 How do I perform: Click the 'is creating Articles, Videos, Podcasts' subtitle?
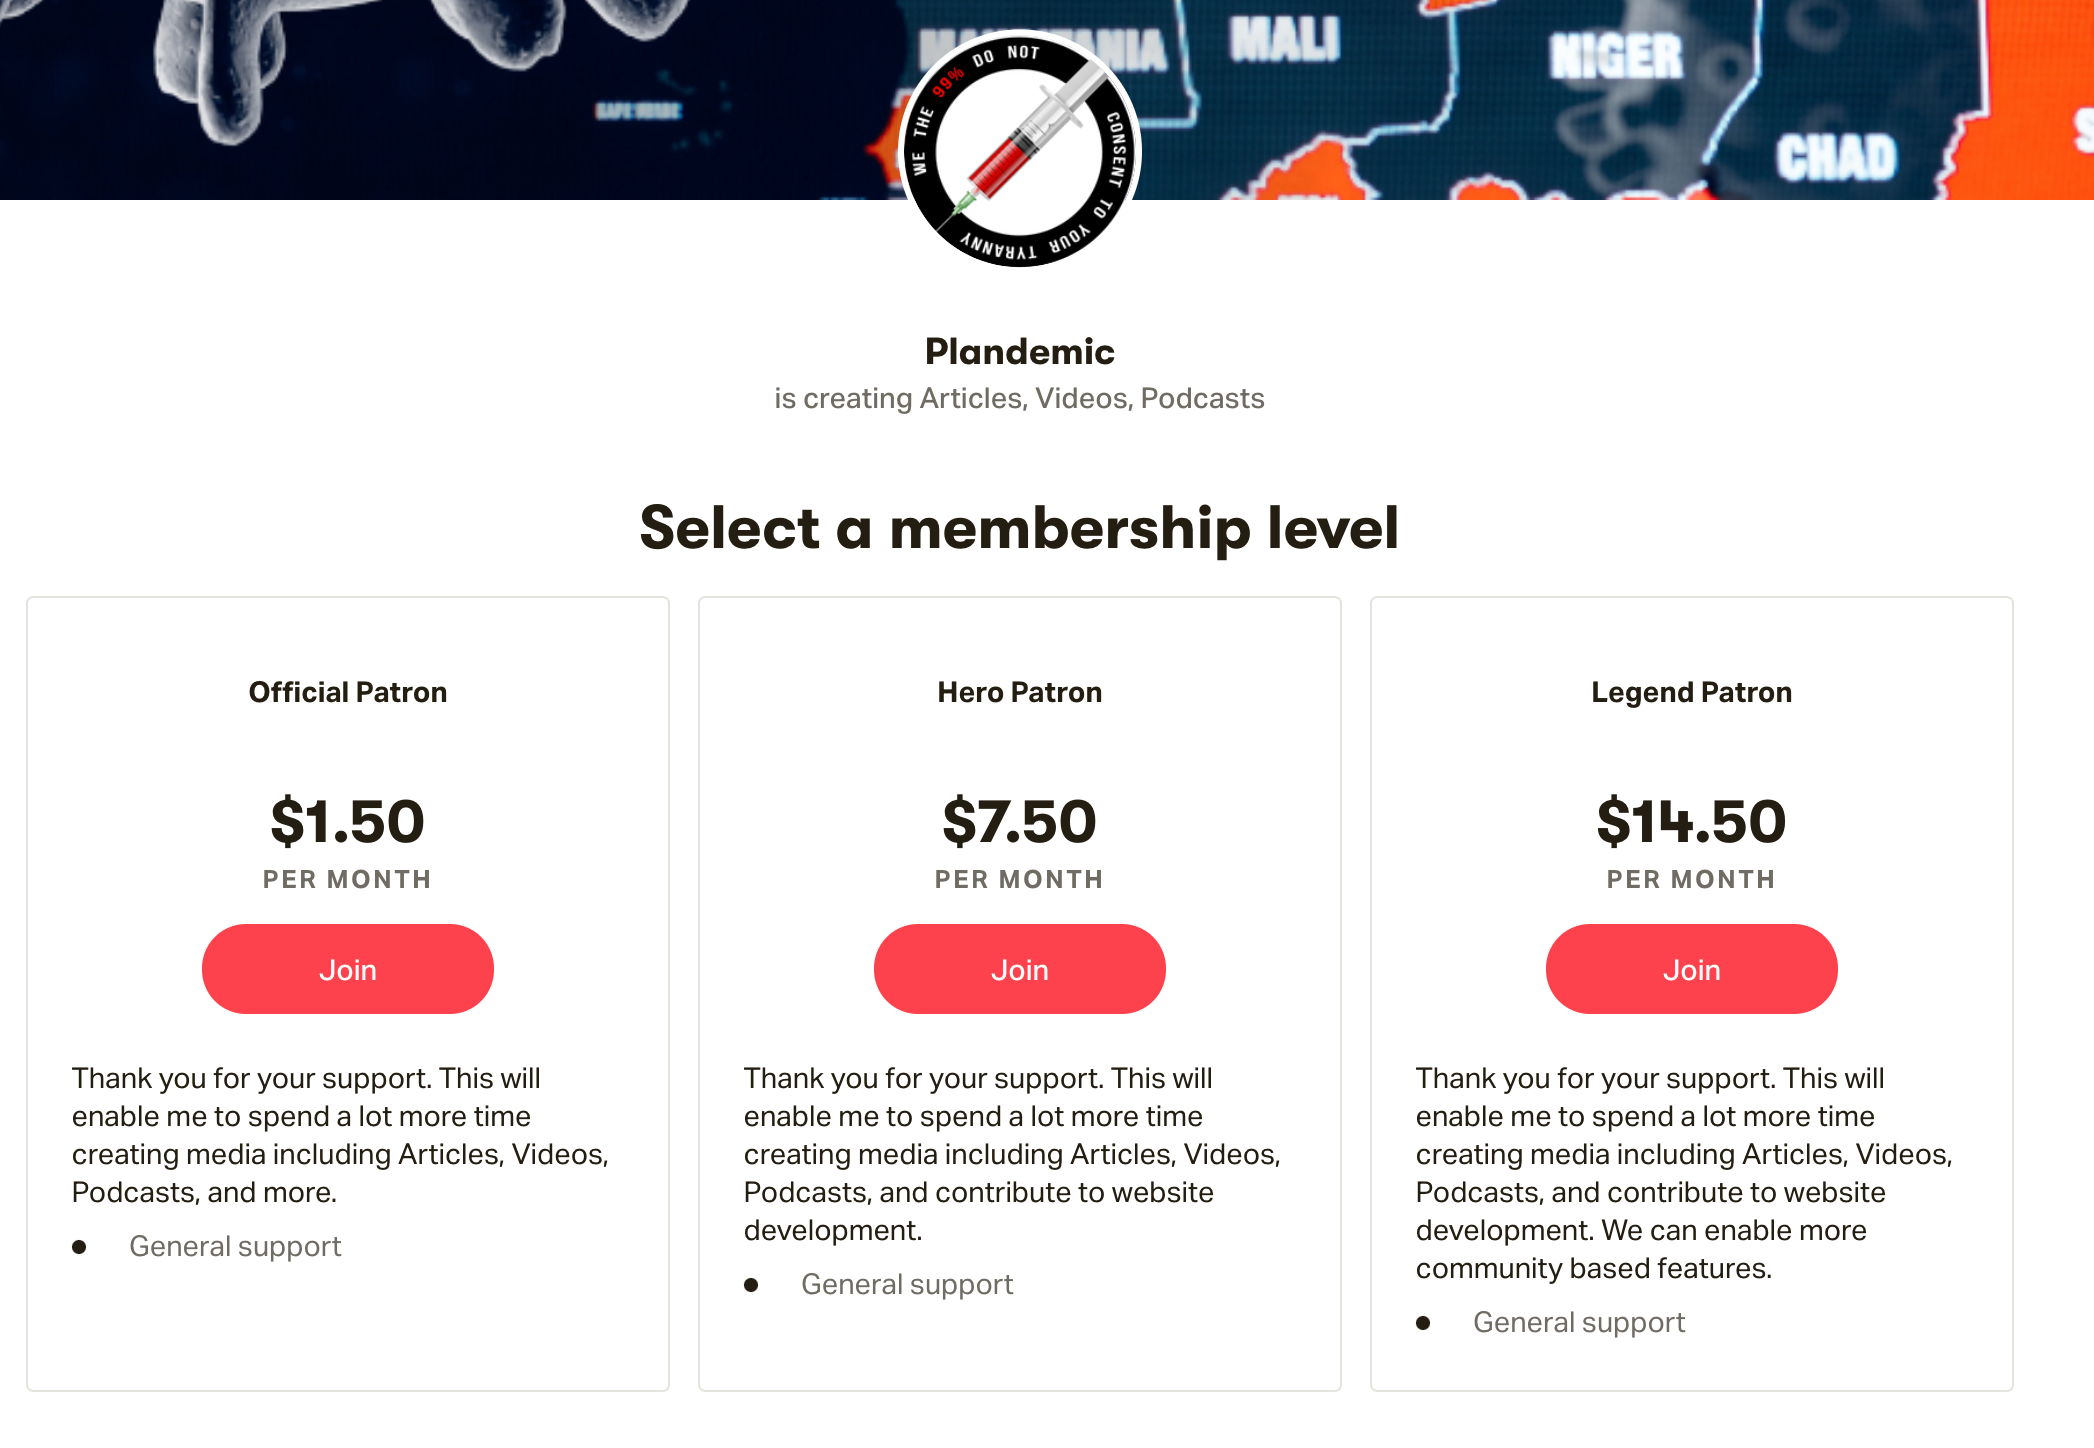tap(1018, 398)
